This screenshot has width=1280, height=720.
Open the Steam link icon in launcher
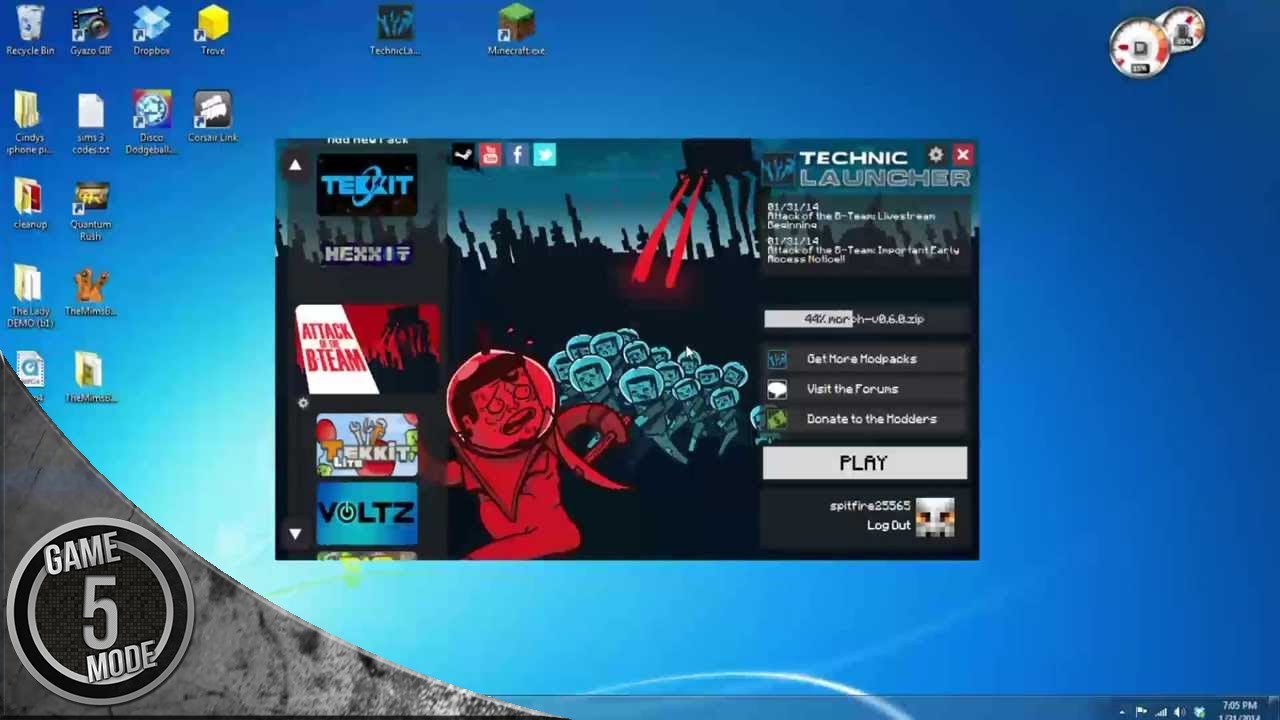pyautogui.click(x=463, y=154)
